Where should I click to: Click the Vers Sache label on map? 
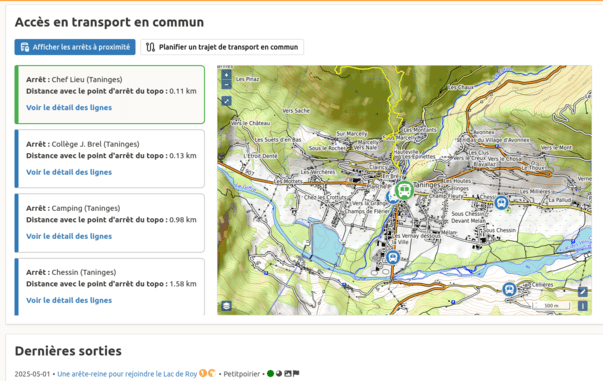coord(296,111)
